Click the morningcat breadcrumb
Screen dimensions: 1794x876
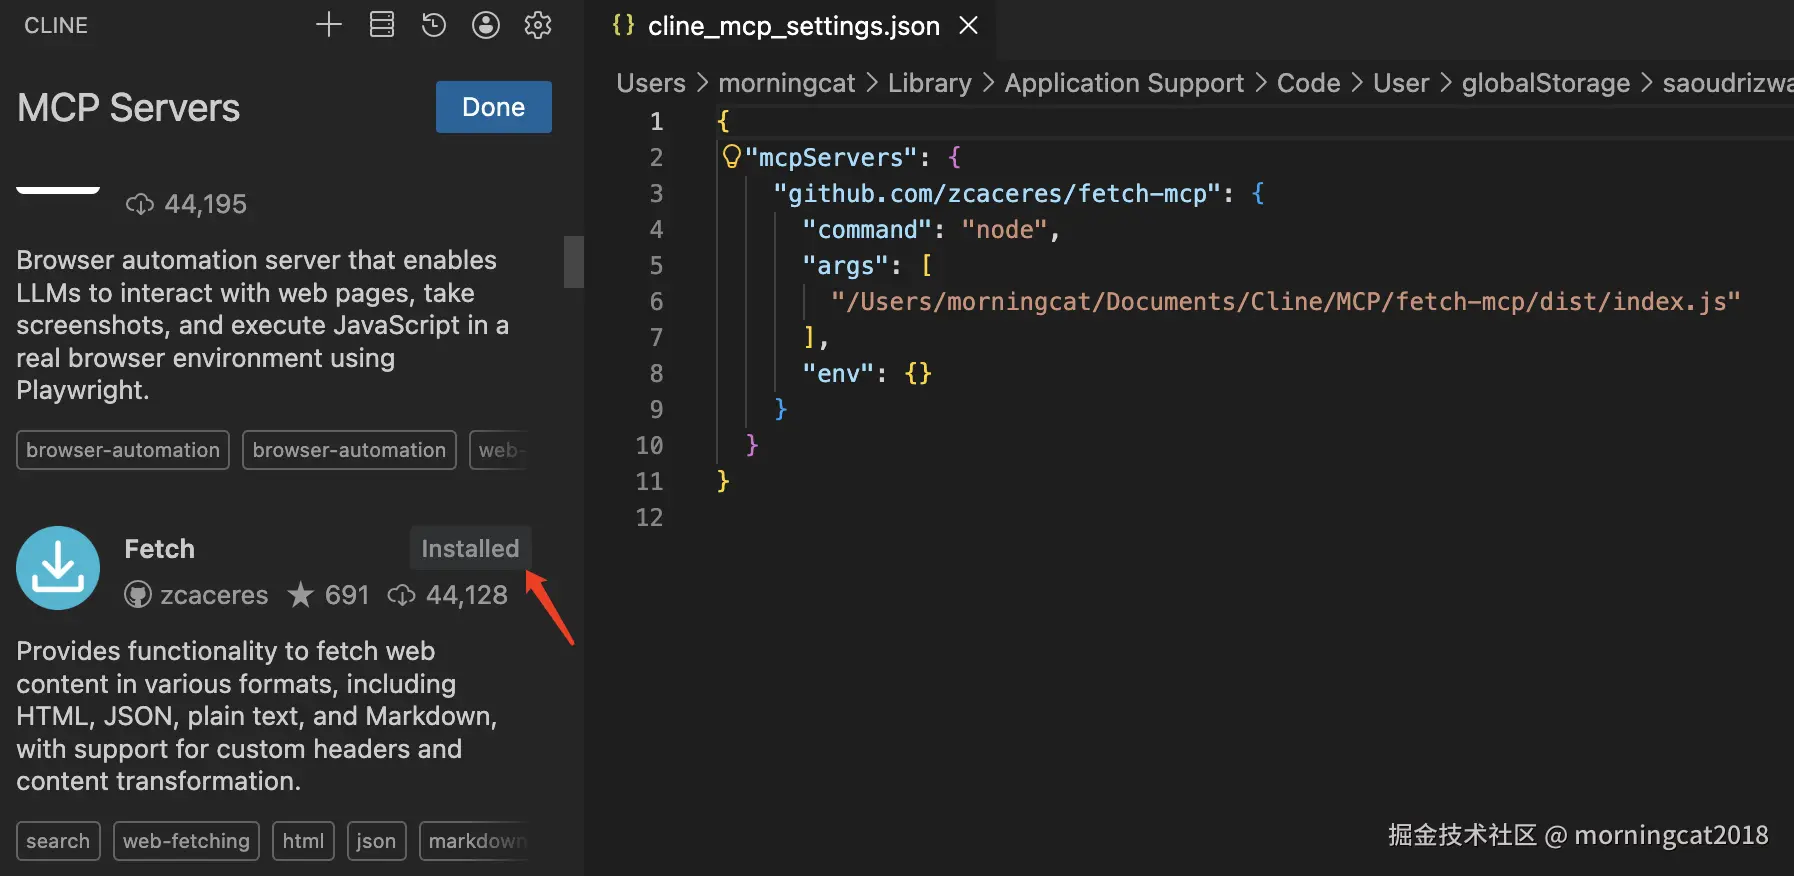pos(787,83)
